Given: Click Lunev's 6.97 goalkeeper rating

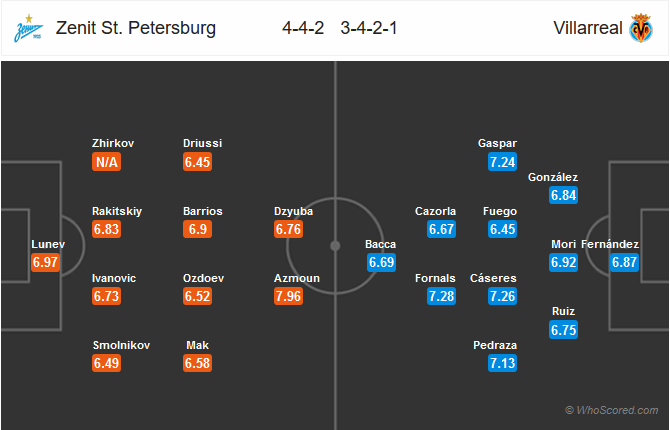Looking at the screenshot, I should pyautogui.click(x=45, y=262).
